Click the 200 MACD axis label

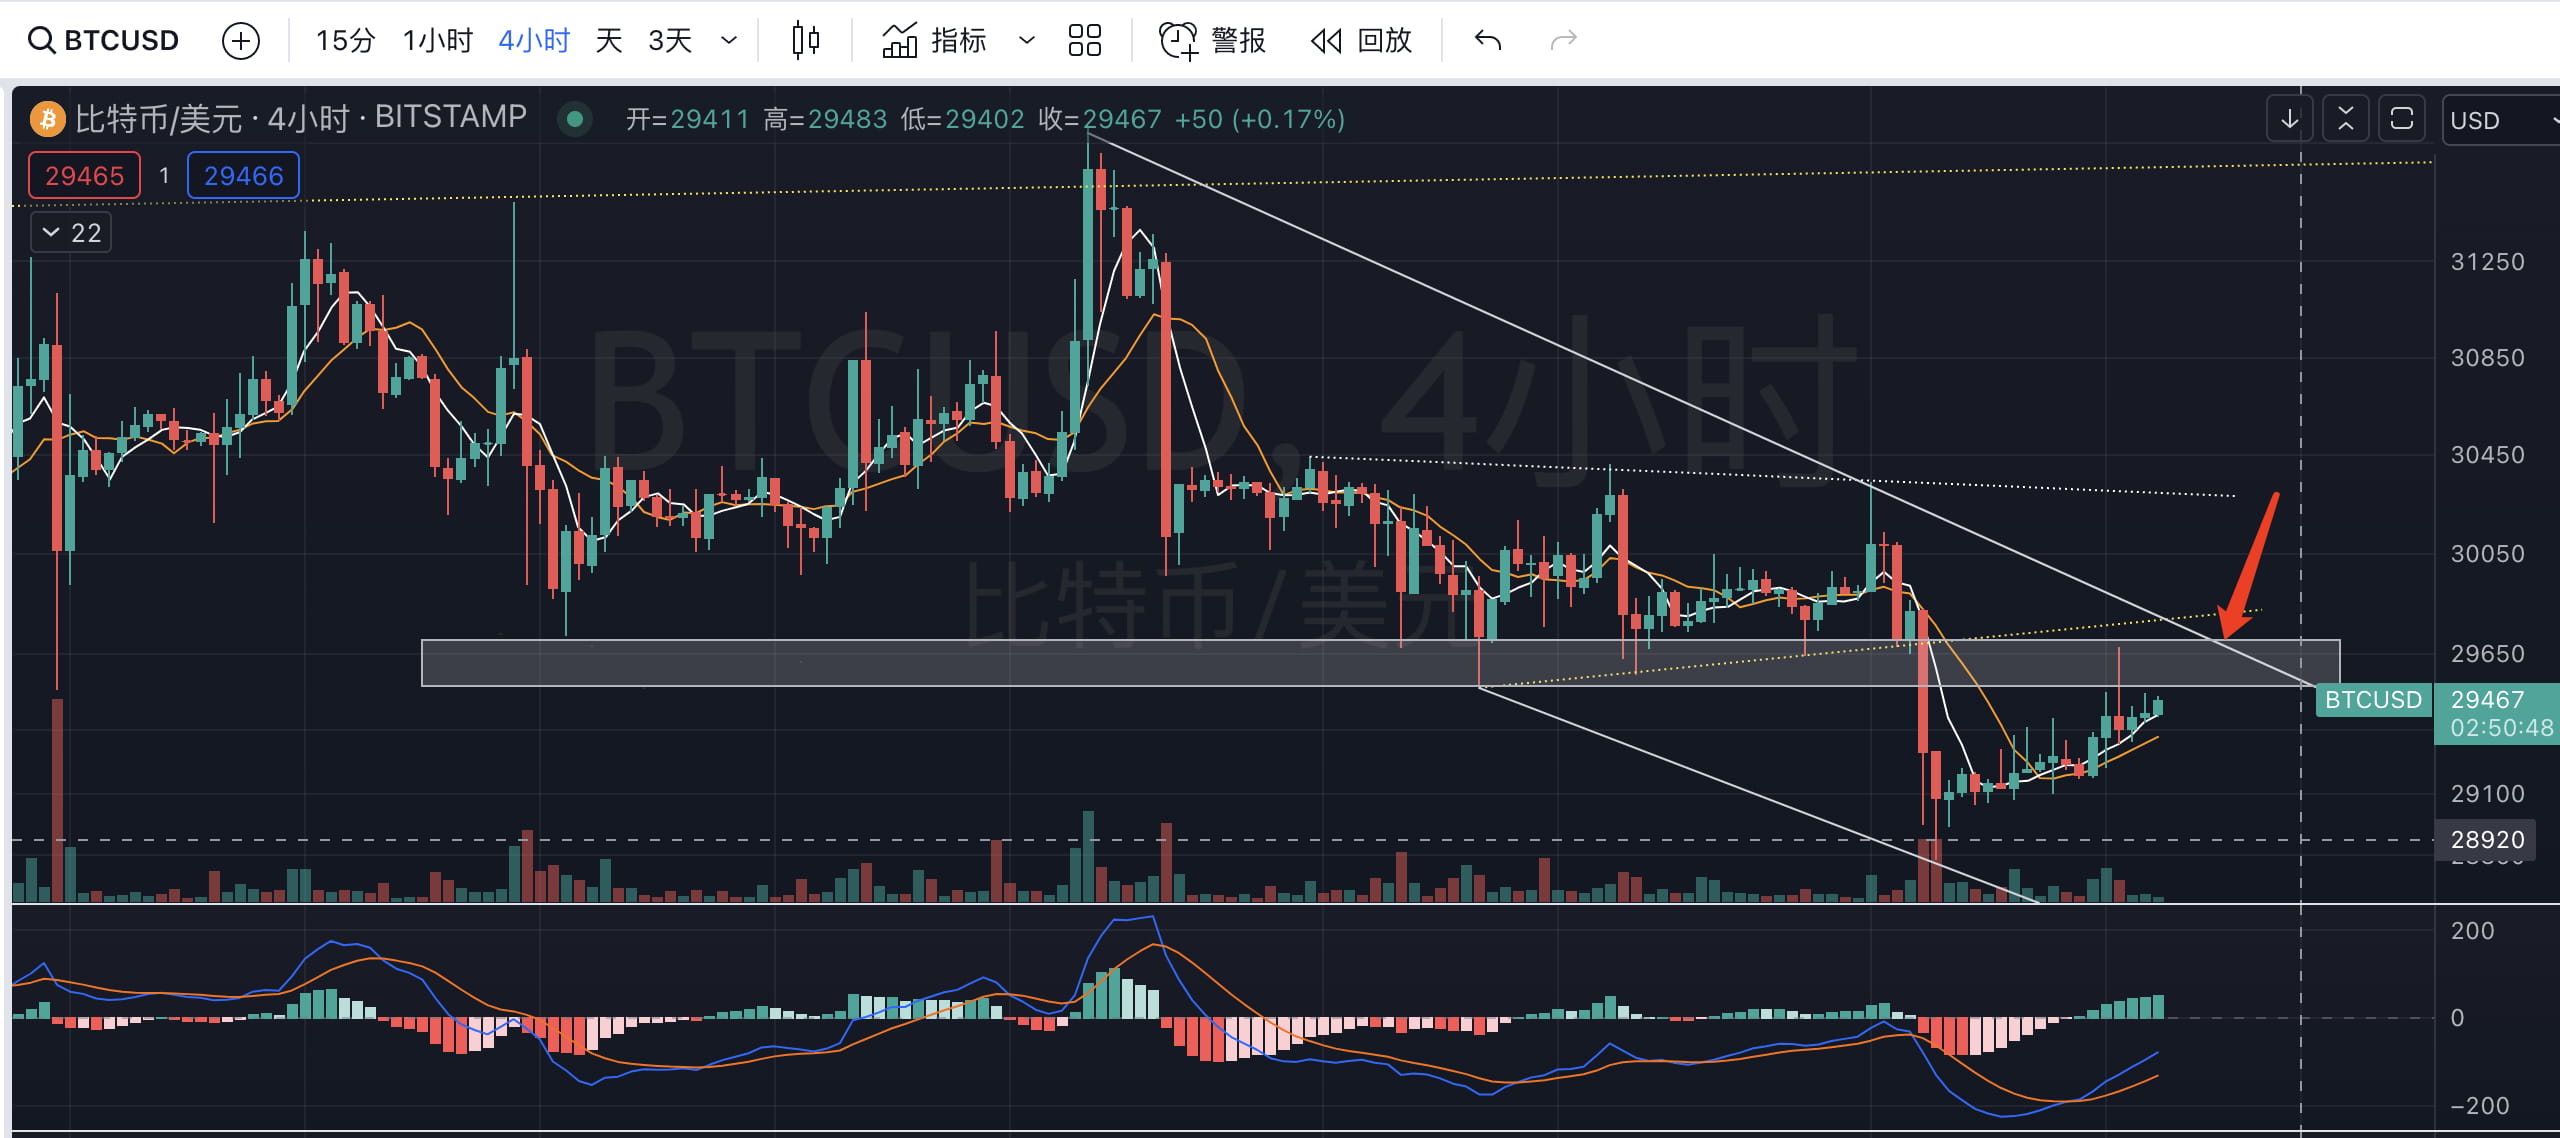2472,930
